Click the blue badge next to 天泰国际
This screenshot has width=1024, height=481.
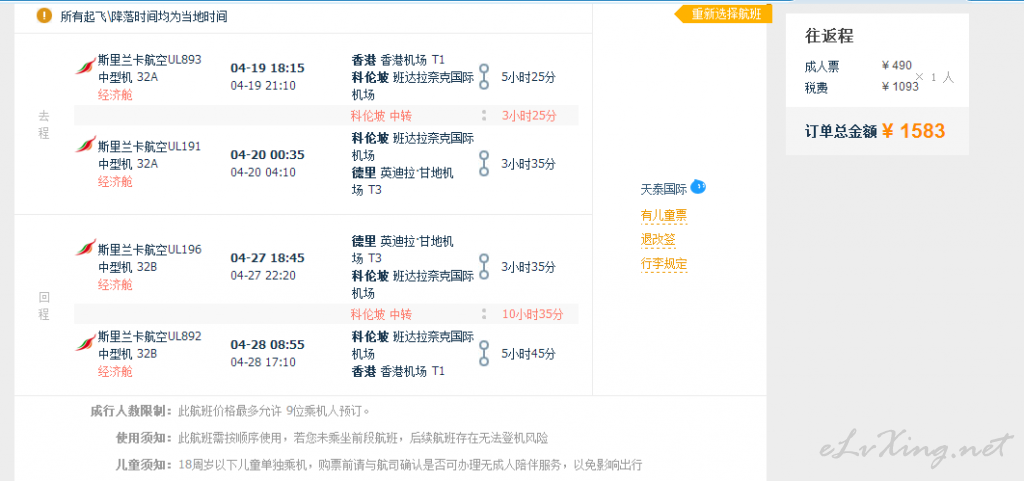click(699, 187)
